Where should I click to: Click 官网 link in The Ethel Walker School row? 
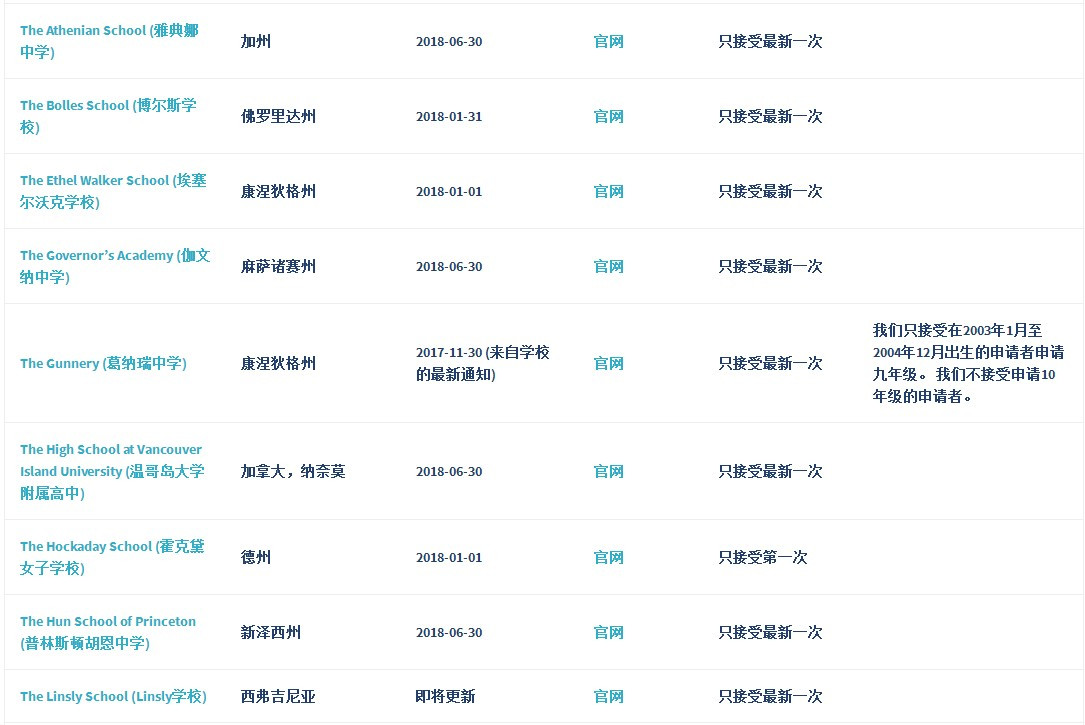608,191
